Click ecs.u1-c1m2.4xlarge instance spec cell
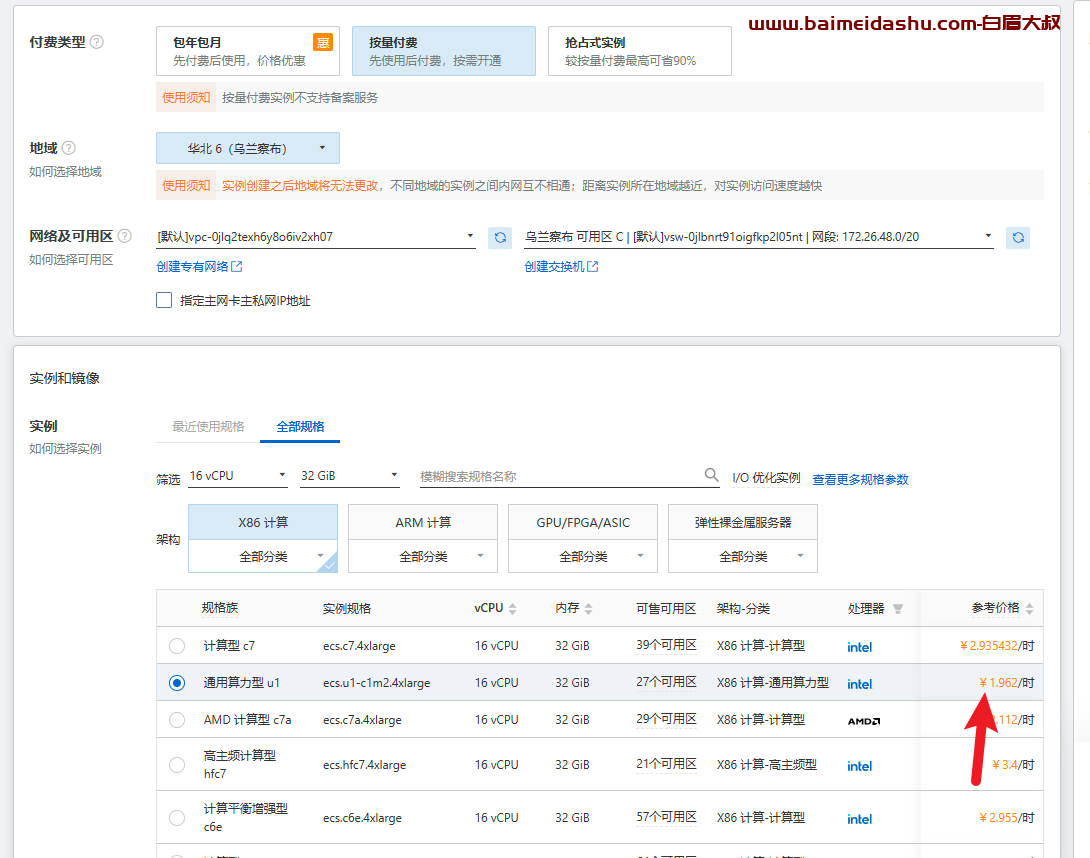The height and width of the screenshot is (858, 1090). coord(377,683)
